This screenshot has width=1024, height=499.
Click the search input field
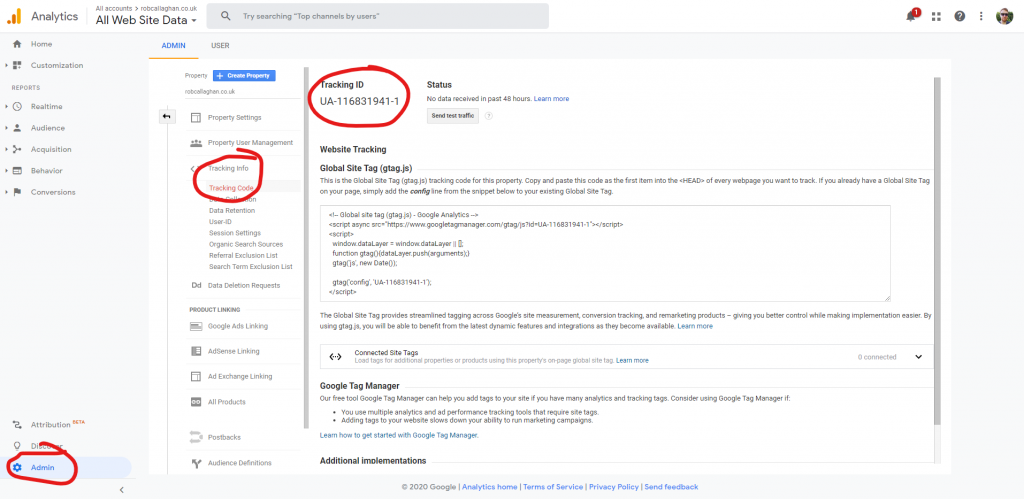point(377,16)
